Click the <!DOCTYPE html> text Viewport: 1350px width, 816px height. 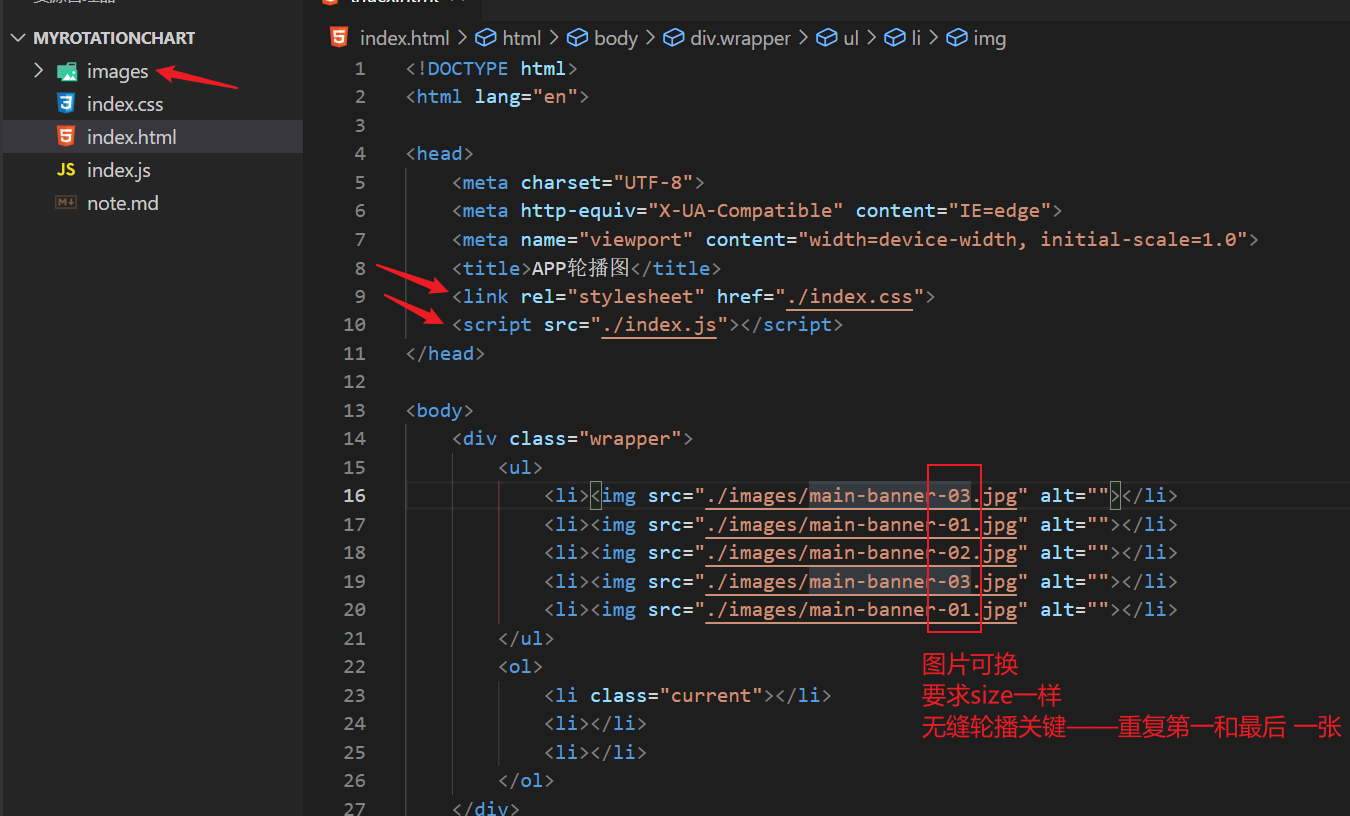pyautogui.click(x=492, y=69)
